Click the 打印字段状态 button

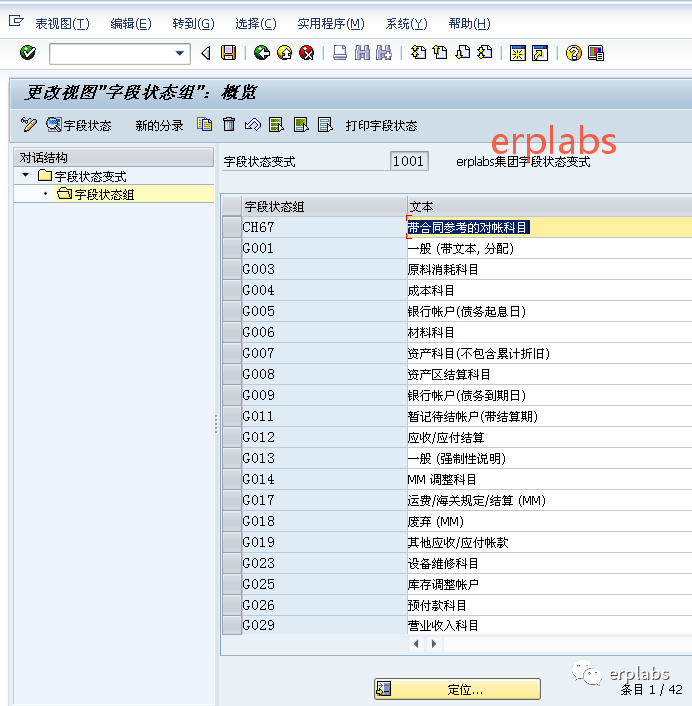pyautogui.click(x=381, y=126)
